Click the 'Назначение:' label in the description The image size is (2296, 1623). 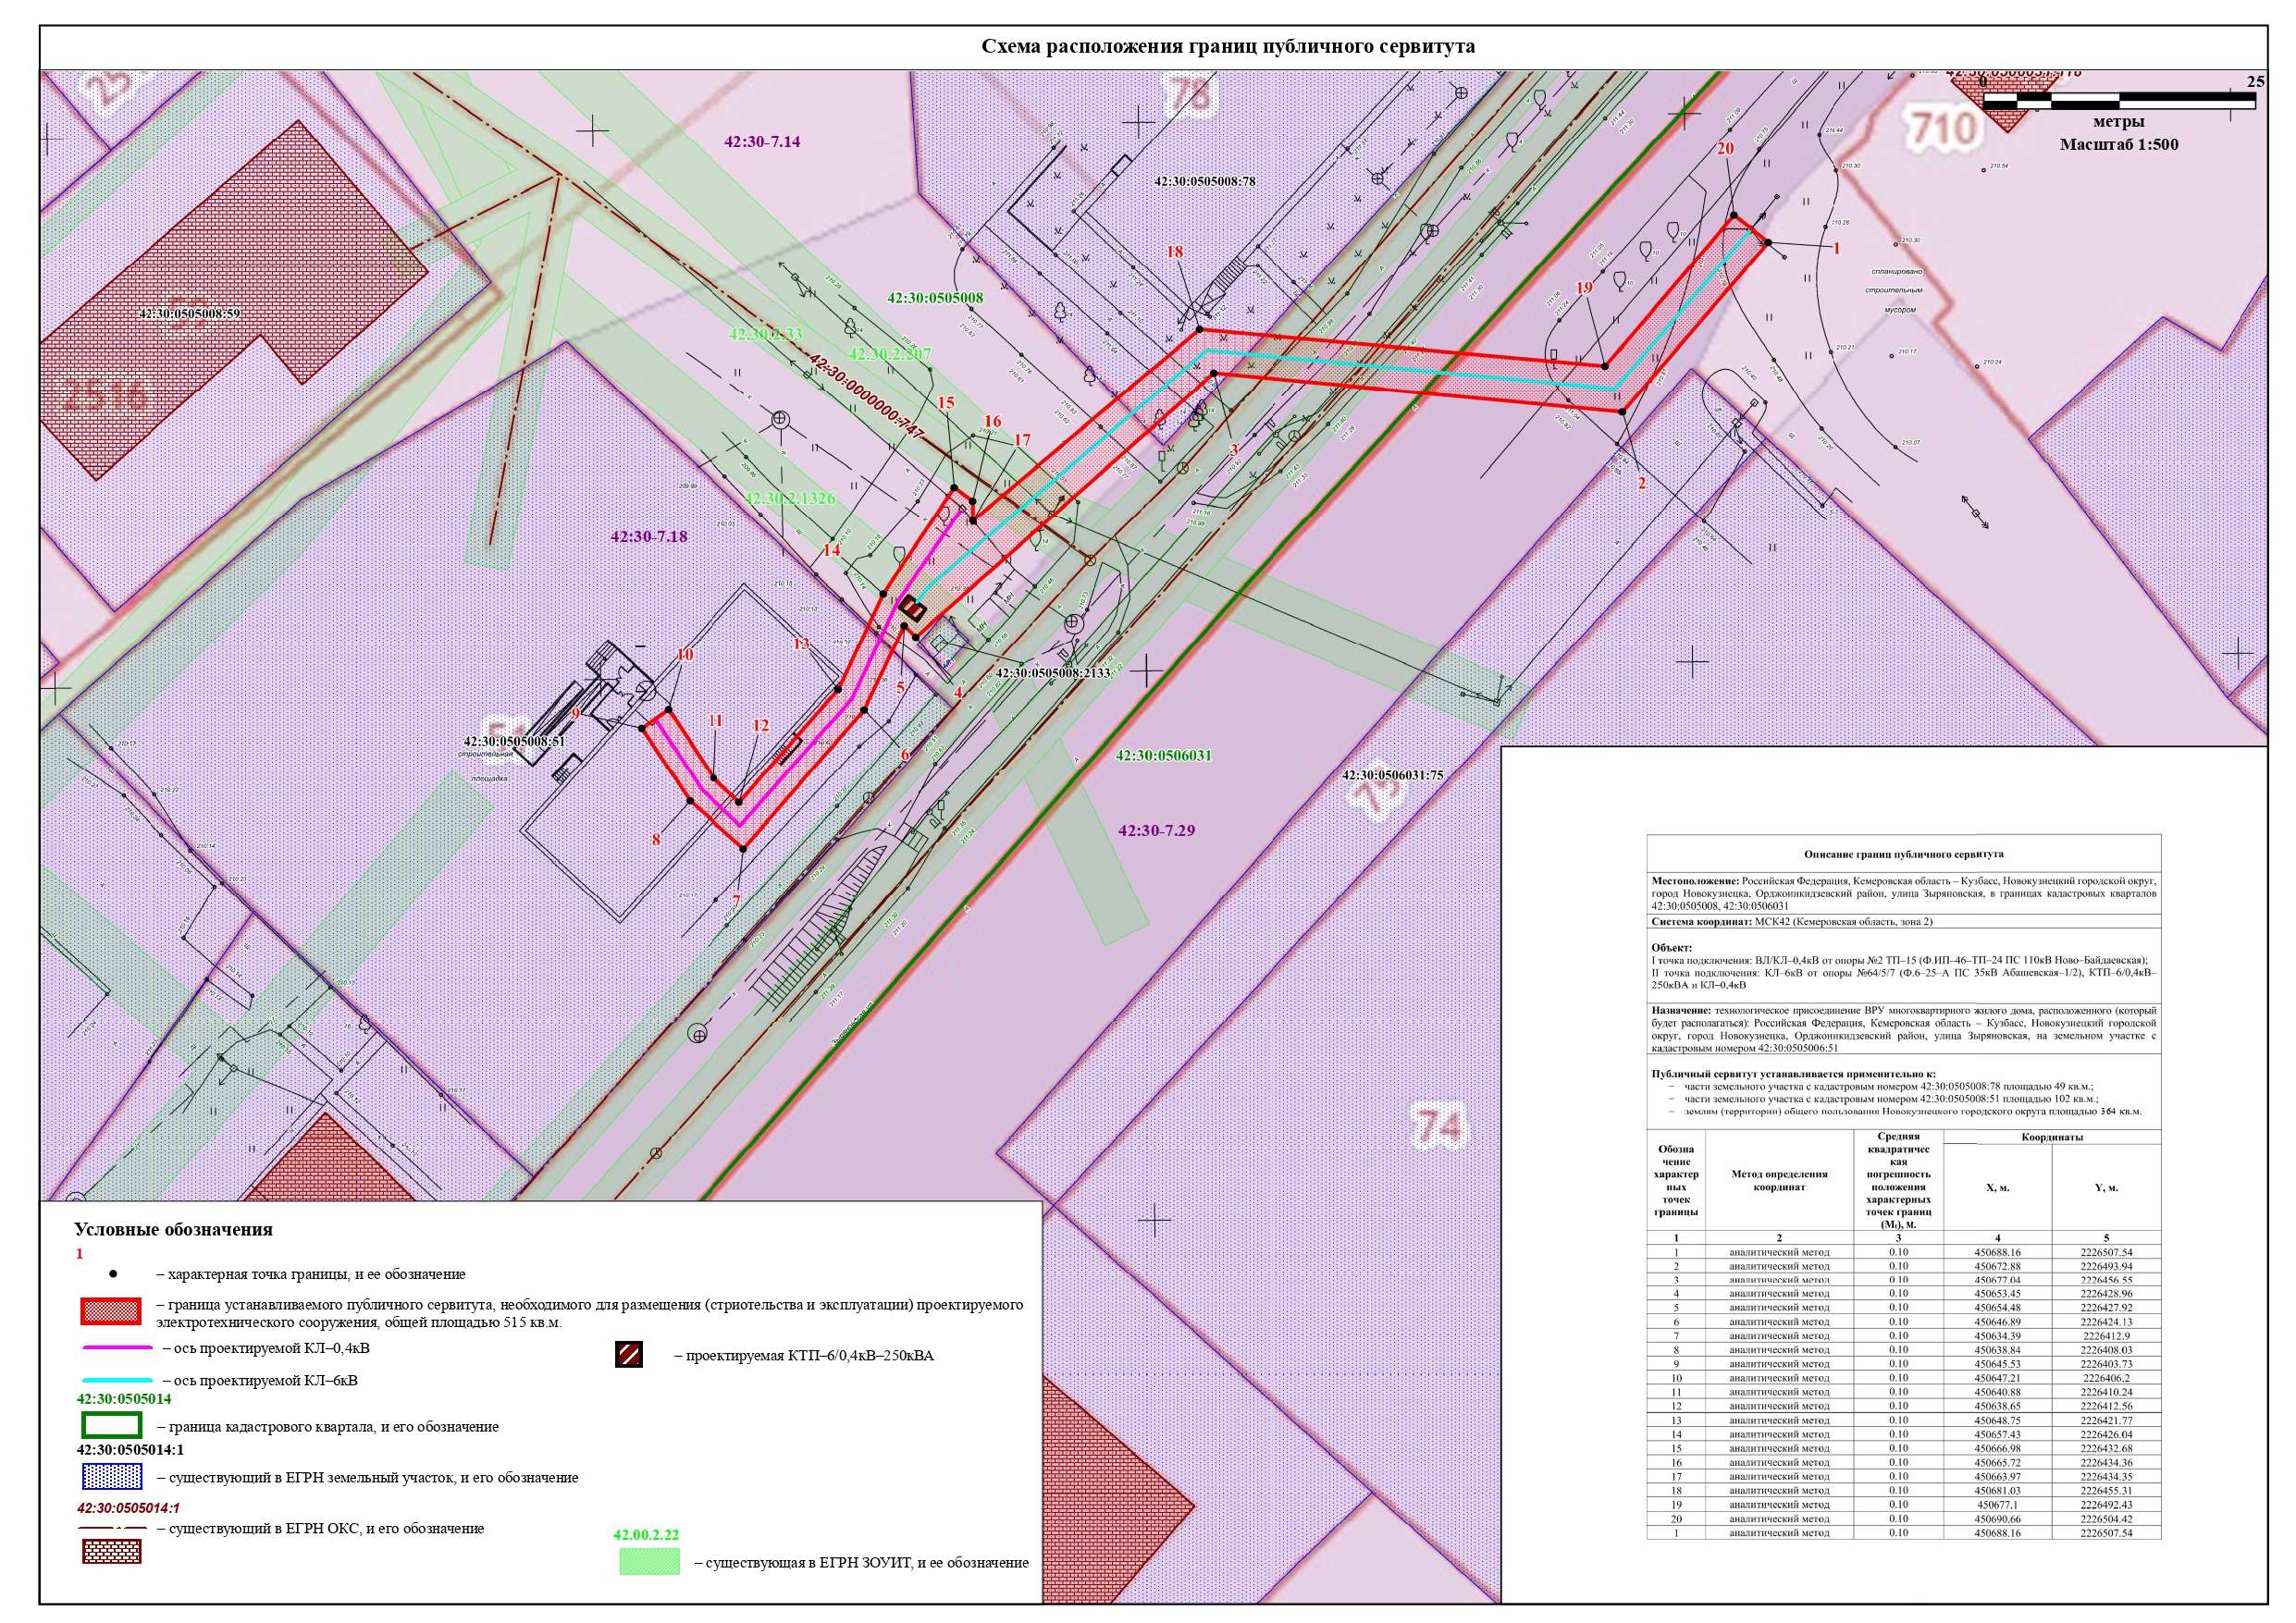point(1683,1011)
